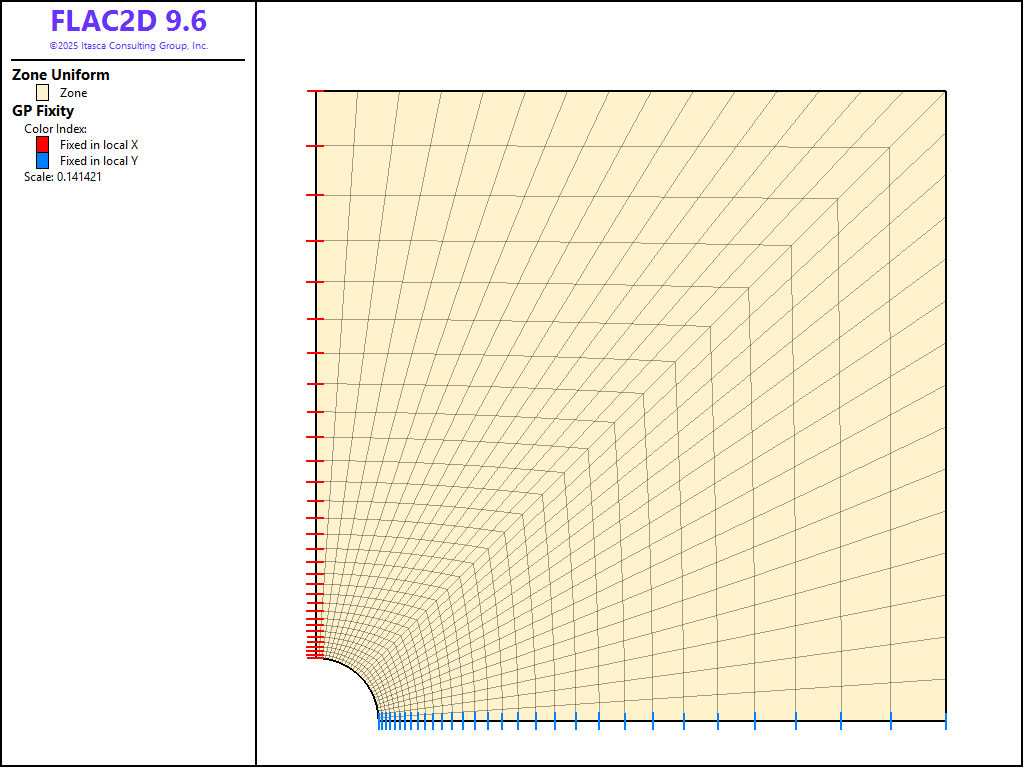The image size is (1024, 768).
Task: Click the "Fixed in local X" legend label
Action: (99, 145)
